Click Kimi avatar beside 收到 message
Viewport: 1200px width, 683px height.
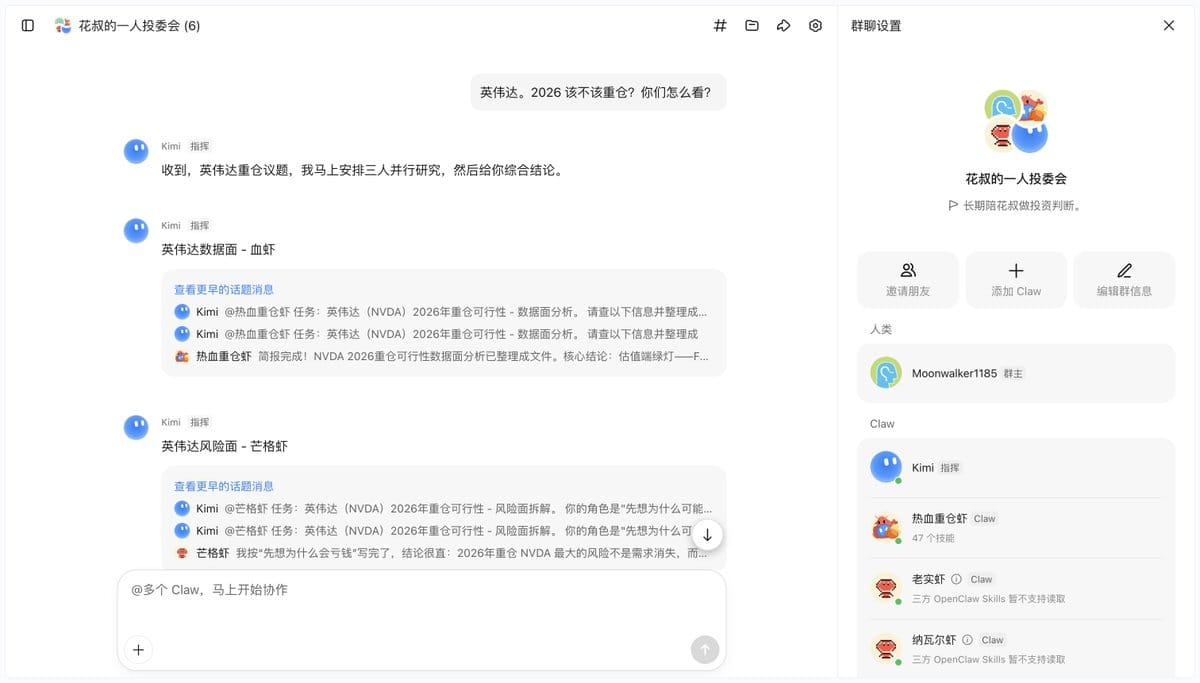pos(136,152)
